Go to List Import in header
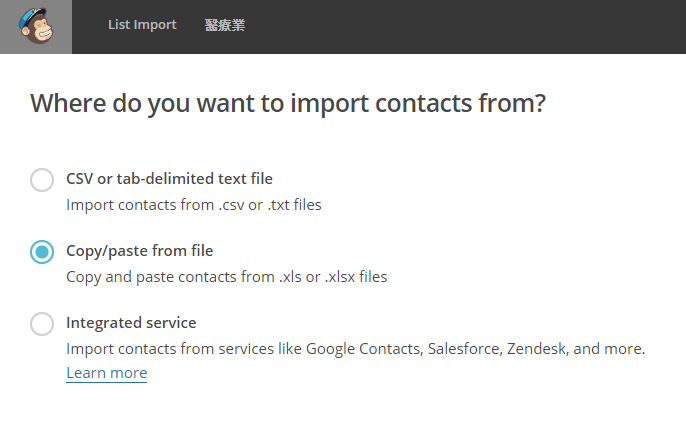The height and width of the screenshot is (443, 686). click(x=142, y=24)
